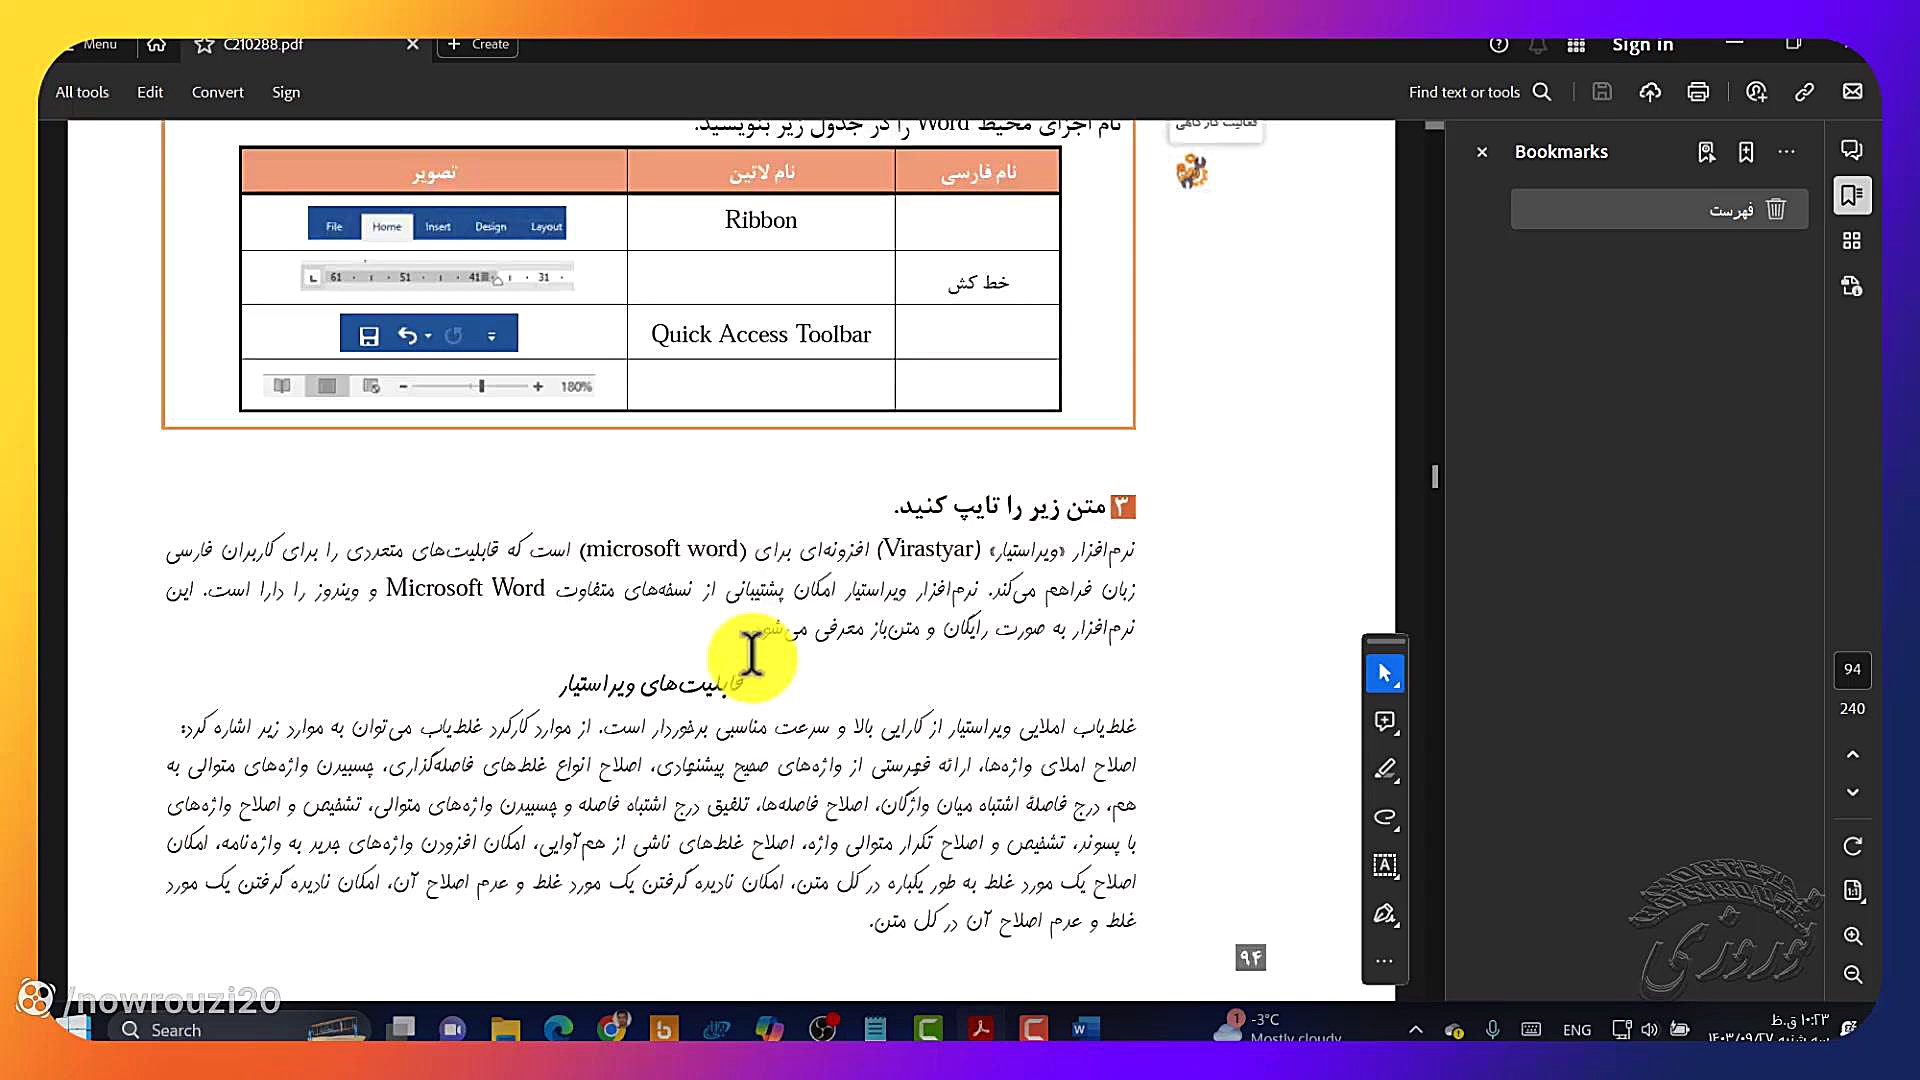Expand more tools in floating toolbar
This screenshot has width=1920, height=1080.
(1385, 961)
